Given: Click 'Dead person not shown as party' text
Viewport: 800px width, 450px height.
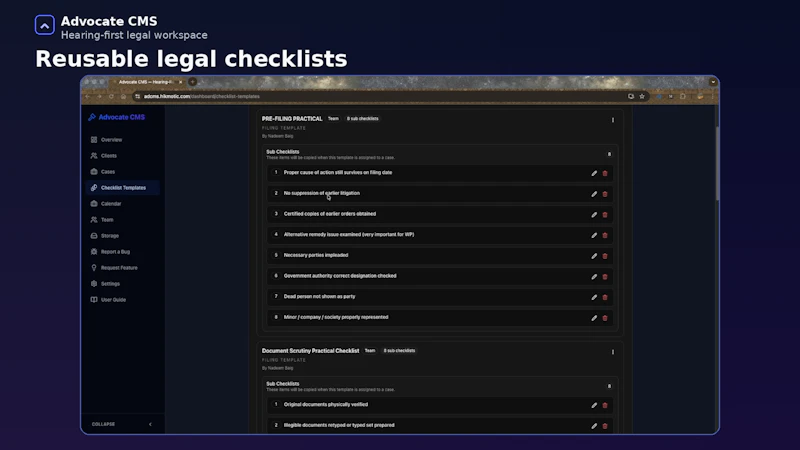Looking at the screenshot, I should tap(319, 296).
